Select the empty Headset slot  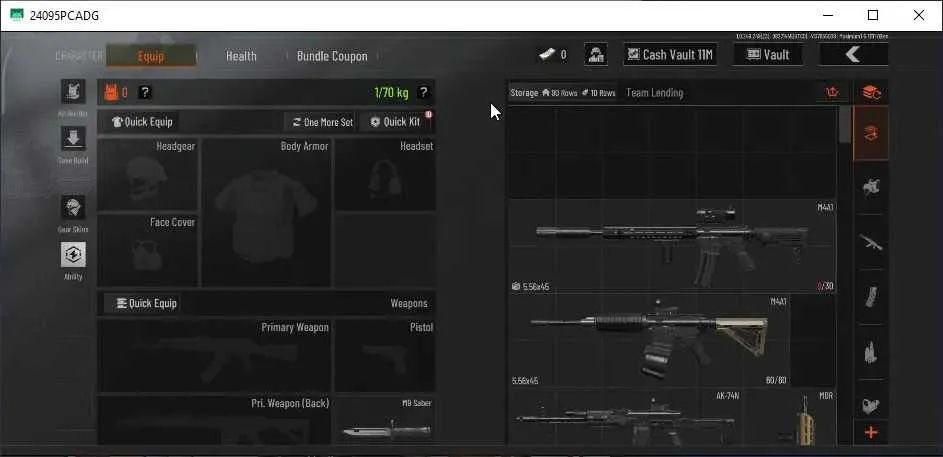pyautogui.click(x=385, y=175)
